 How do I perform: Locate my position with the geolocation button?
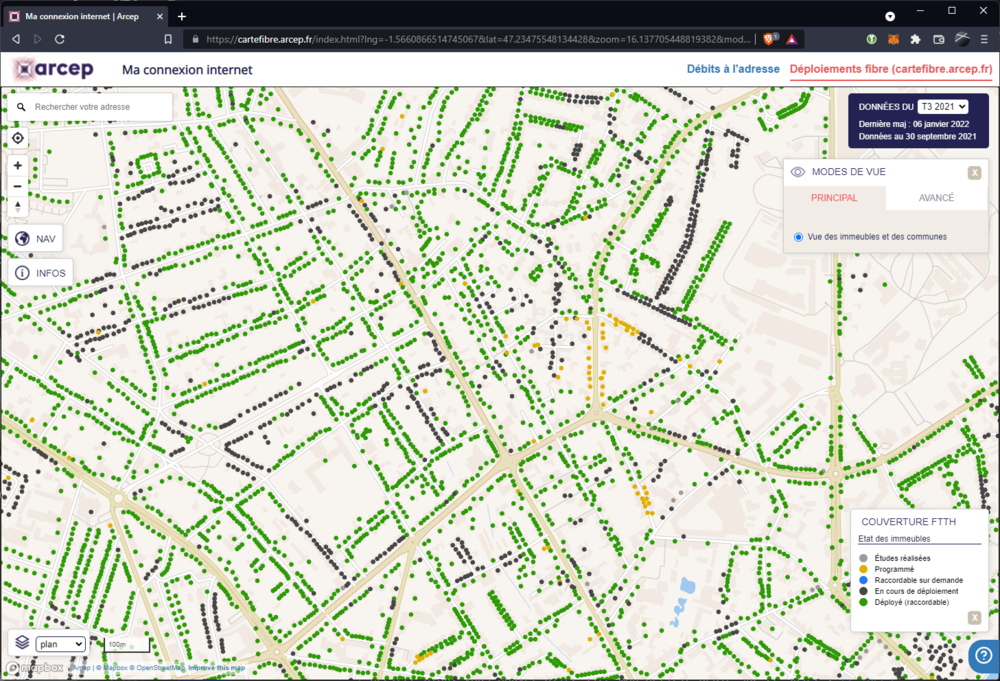(x=18, y=138)
